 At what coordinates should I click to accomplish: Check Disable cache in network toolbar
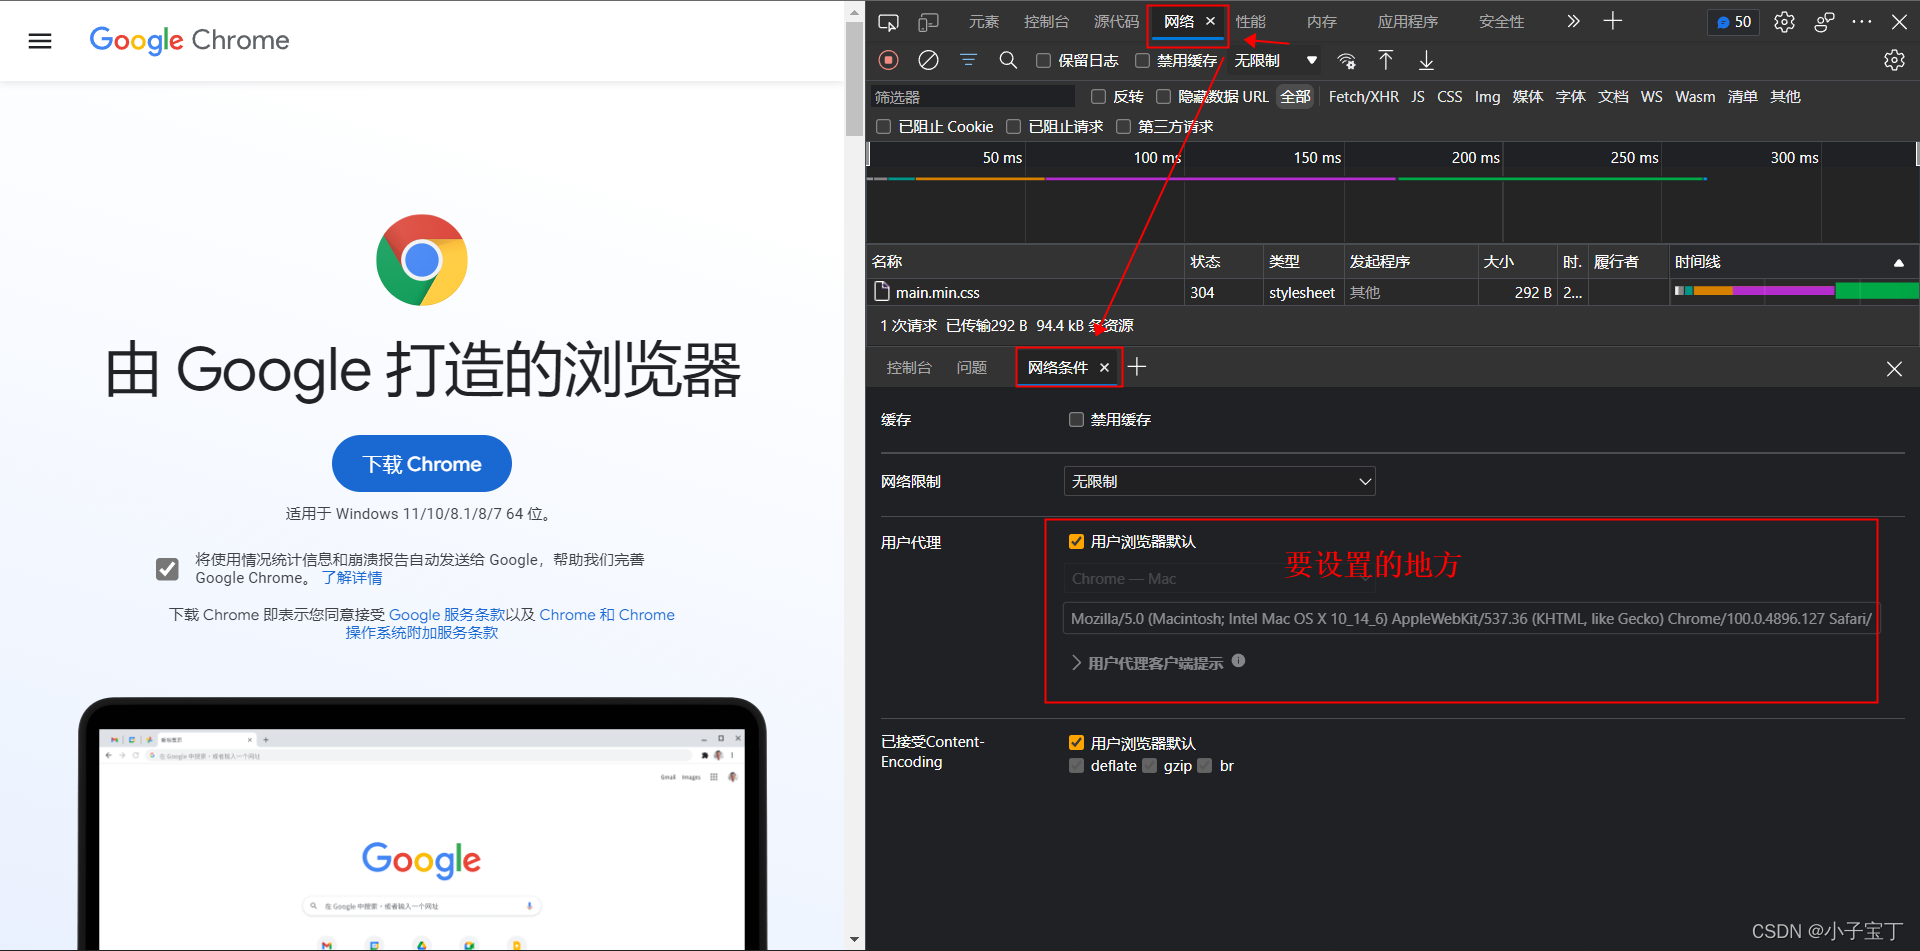[1142, 61]
